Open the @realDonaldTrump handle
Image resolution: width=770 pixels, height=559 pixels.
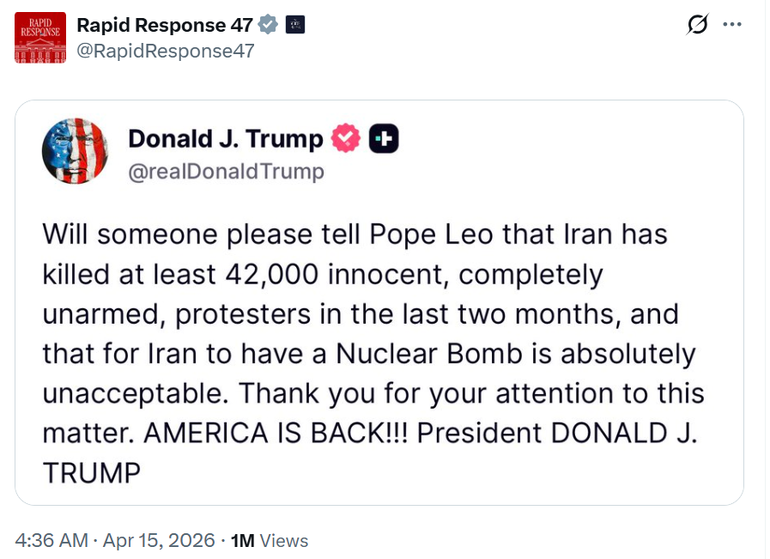pyautogui.click(x=226, y=171)
